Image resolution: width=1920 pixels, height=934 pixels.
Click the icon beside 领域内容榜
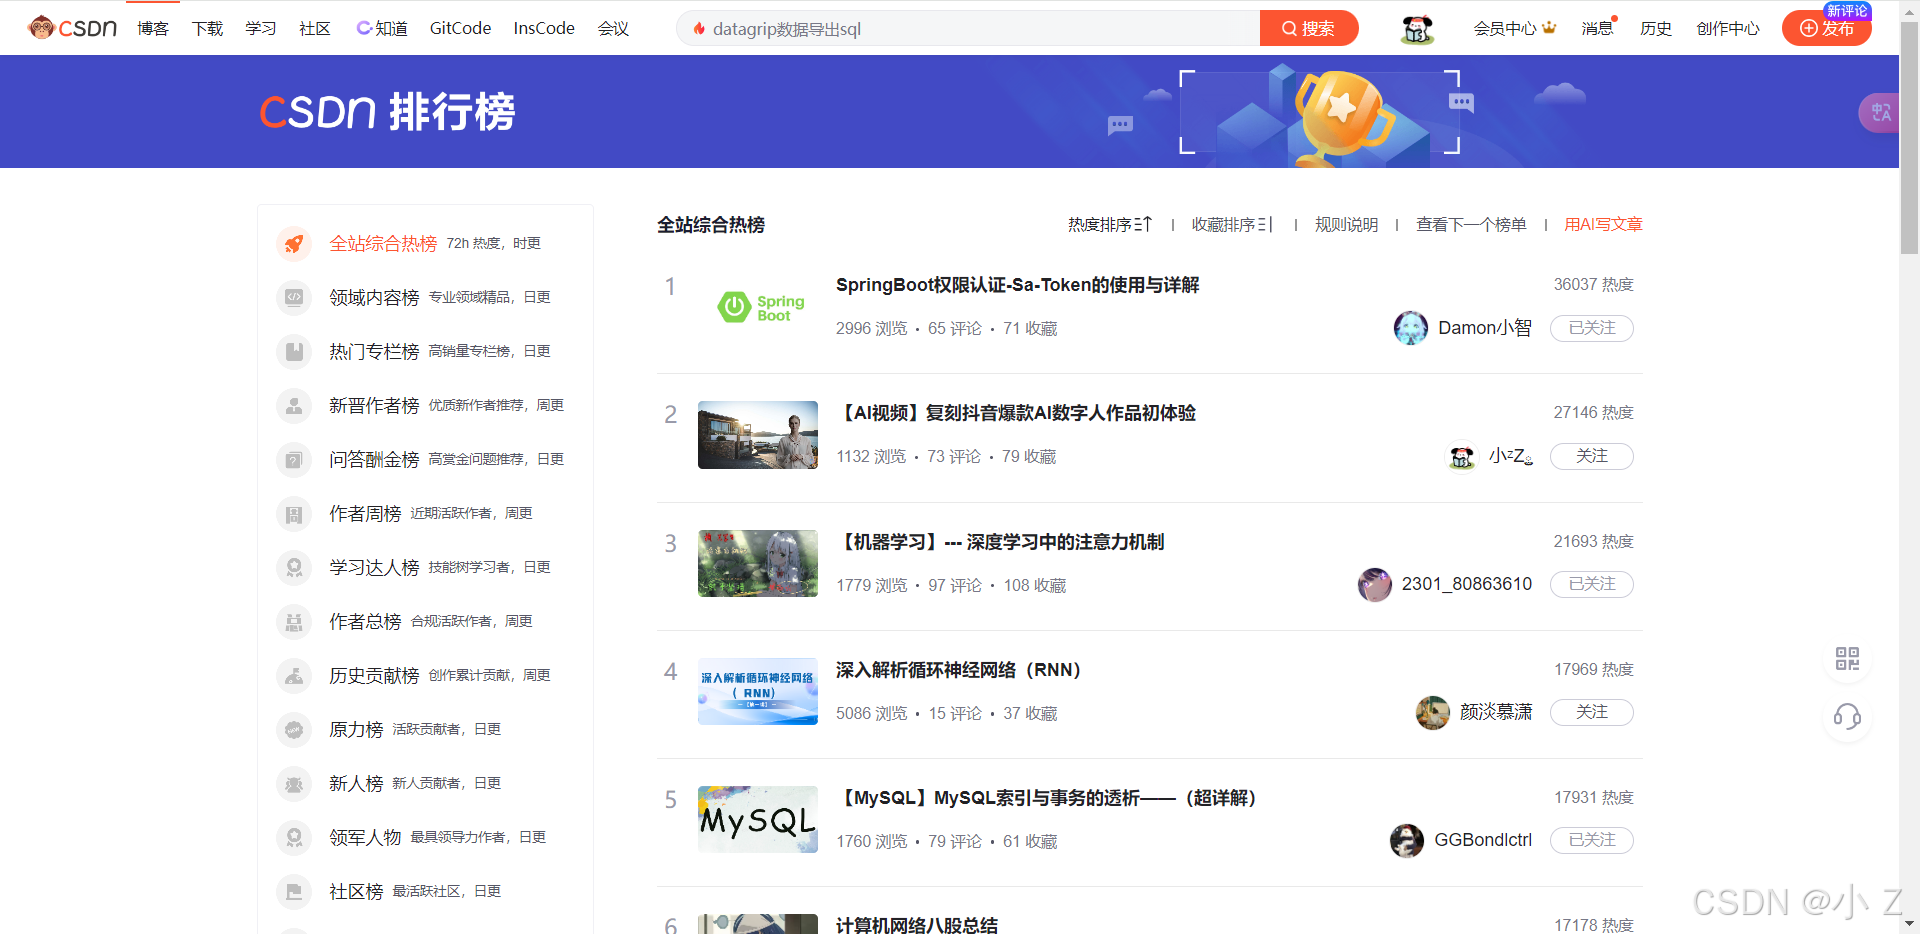[294, 297]
